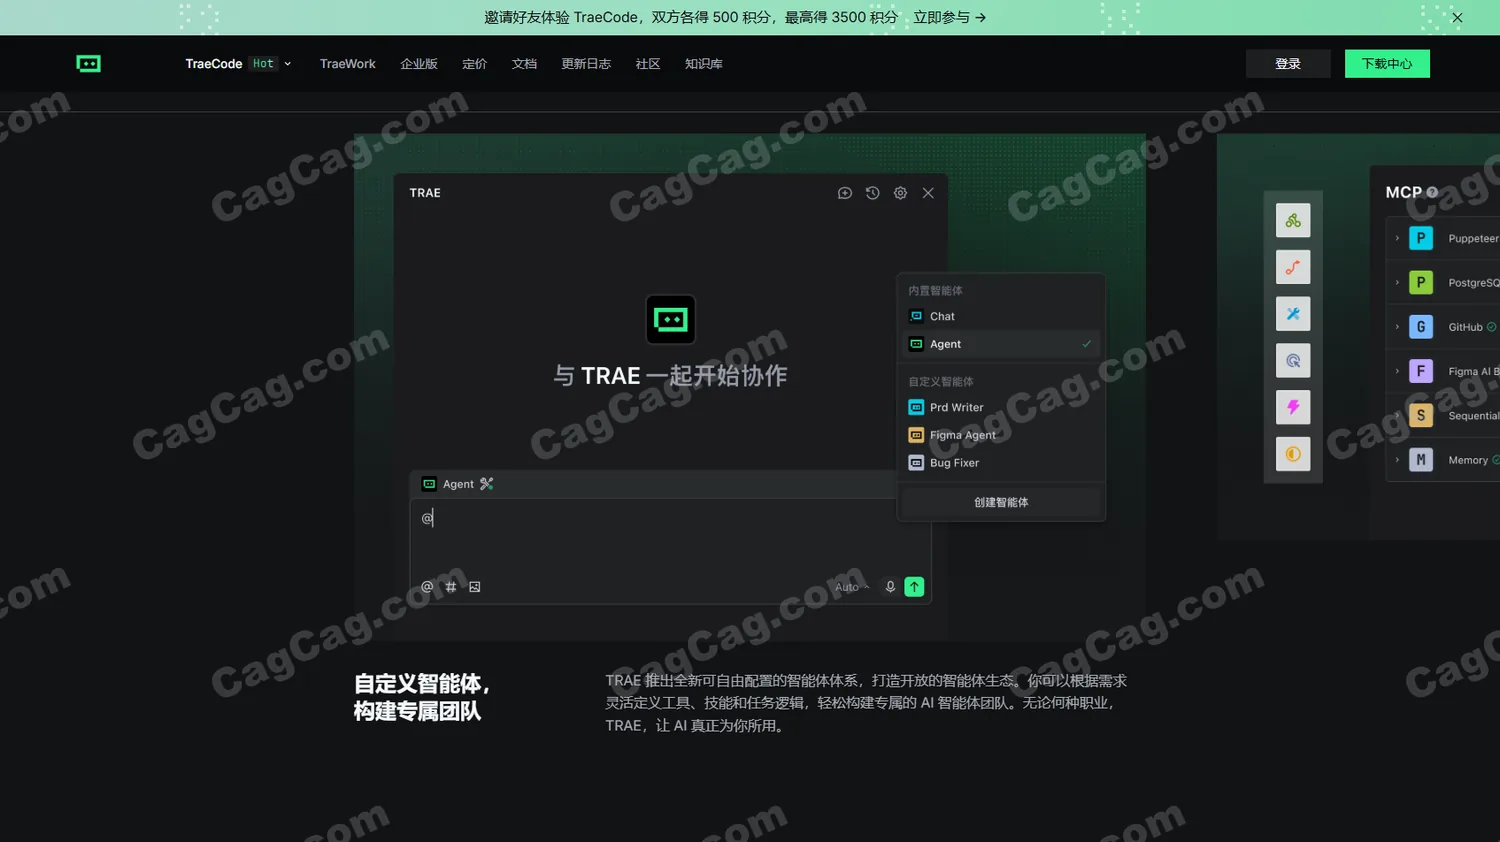Open the TraeWork nav item
The height and width of the screenshot is (842, 1500).
click(348, 64)
